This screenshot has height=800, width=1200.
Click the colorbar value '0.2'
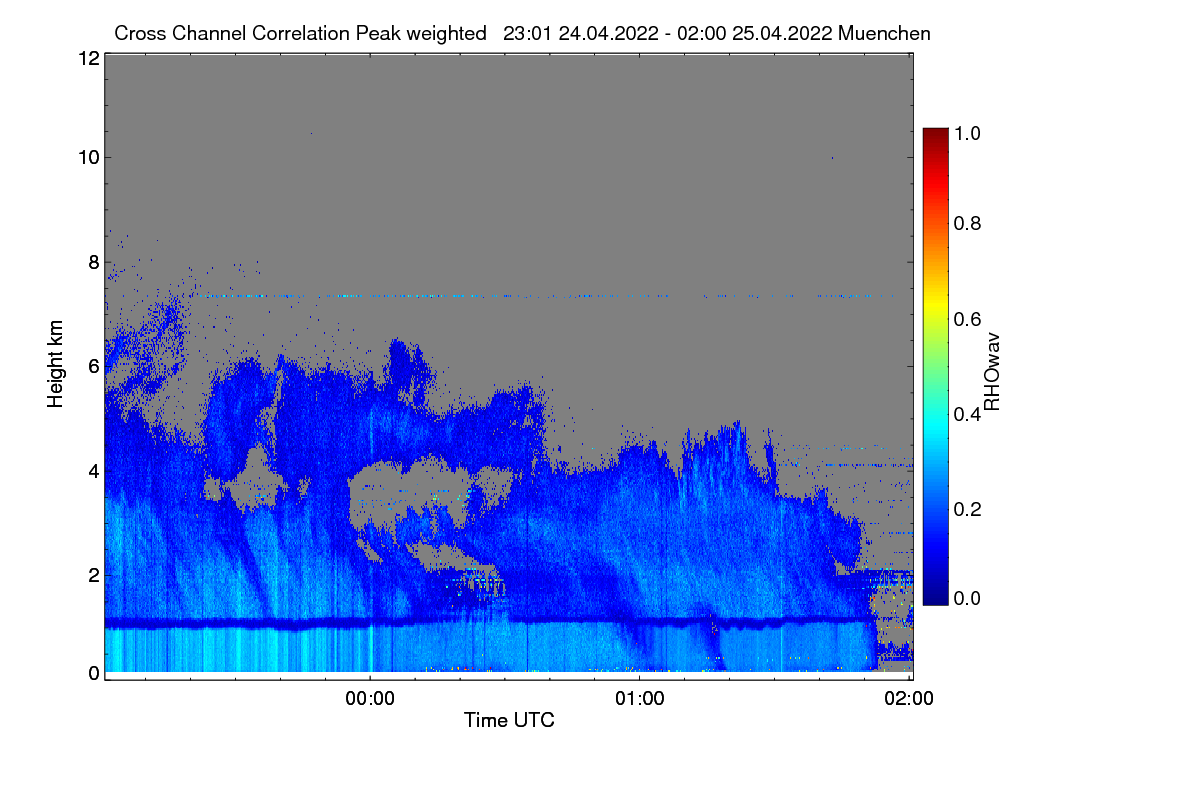coord(966,509)
